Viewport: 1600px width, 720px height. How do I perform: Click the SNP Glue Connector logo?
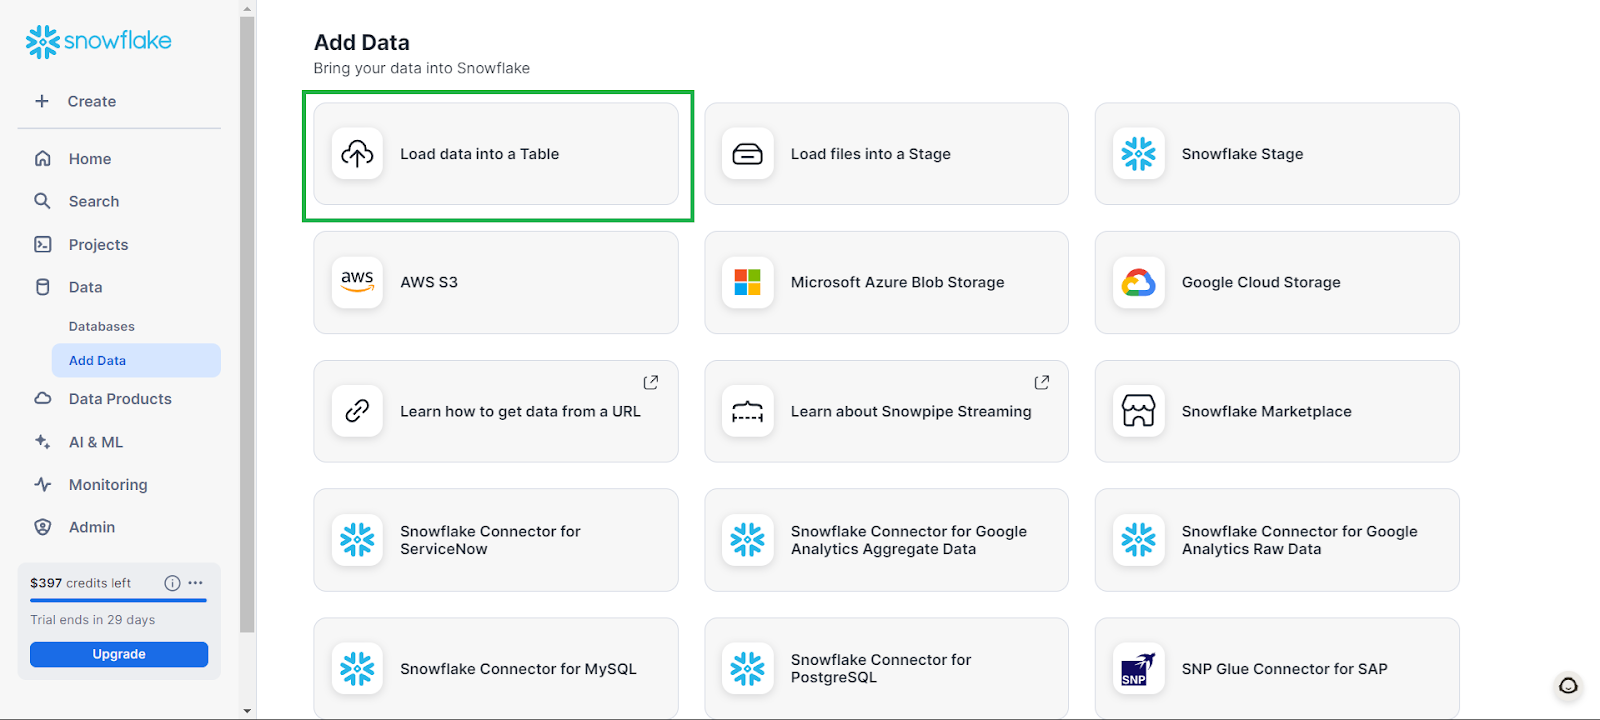pyautogui.click(x=1138, y=668)
